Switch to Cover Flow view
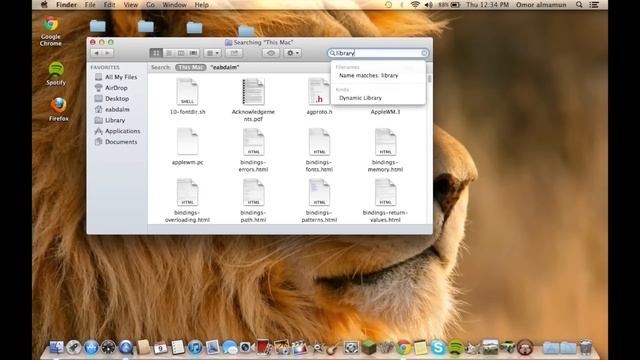Viewport: 640px width, 360px height. (x=193, y=53)
